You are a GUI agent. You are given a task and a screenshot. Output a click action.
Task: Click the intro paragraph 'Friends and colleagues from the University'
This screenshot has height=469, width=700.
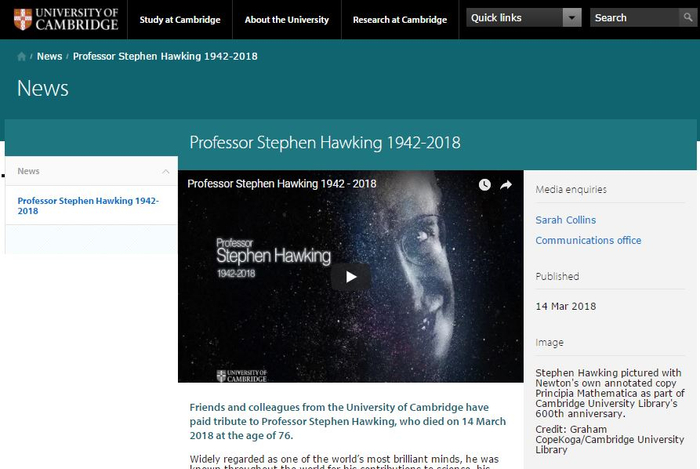click(x=348, y=421)
